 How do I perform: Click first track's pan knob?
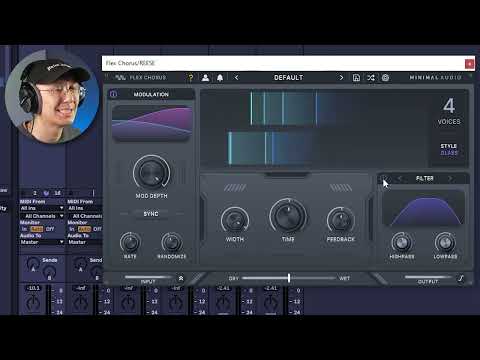(33, 303)
